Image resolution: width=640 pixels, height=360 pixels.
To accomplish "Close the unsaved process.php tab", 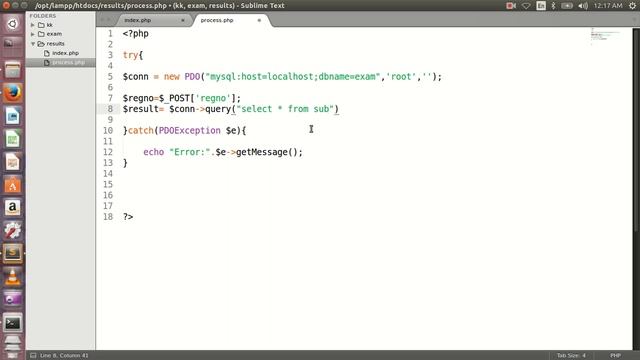I will 259,20.
